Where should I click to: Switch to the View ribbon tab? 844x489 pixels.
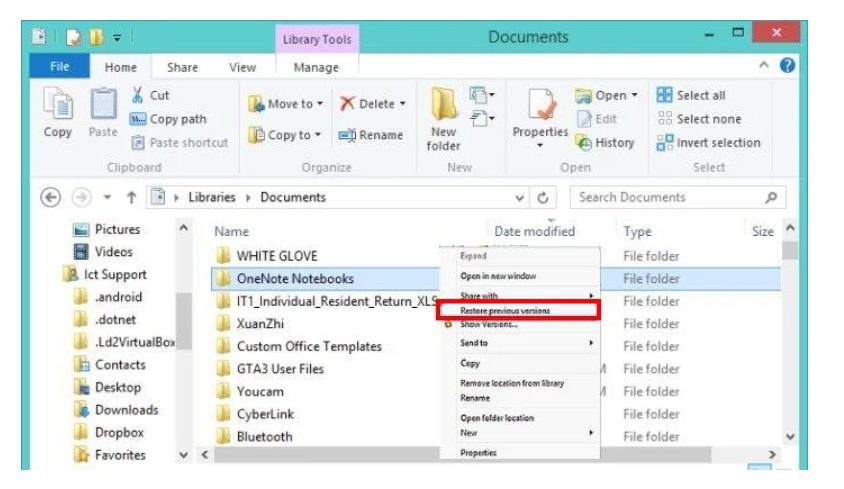(x=242, y=67)
